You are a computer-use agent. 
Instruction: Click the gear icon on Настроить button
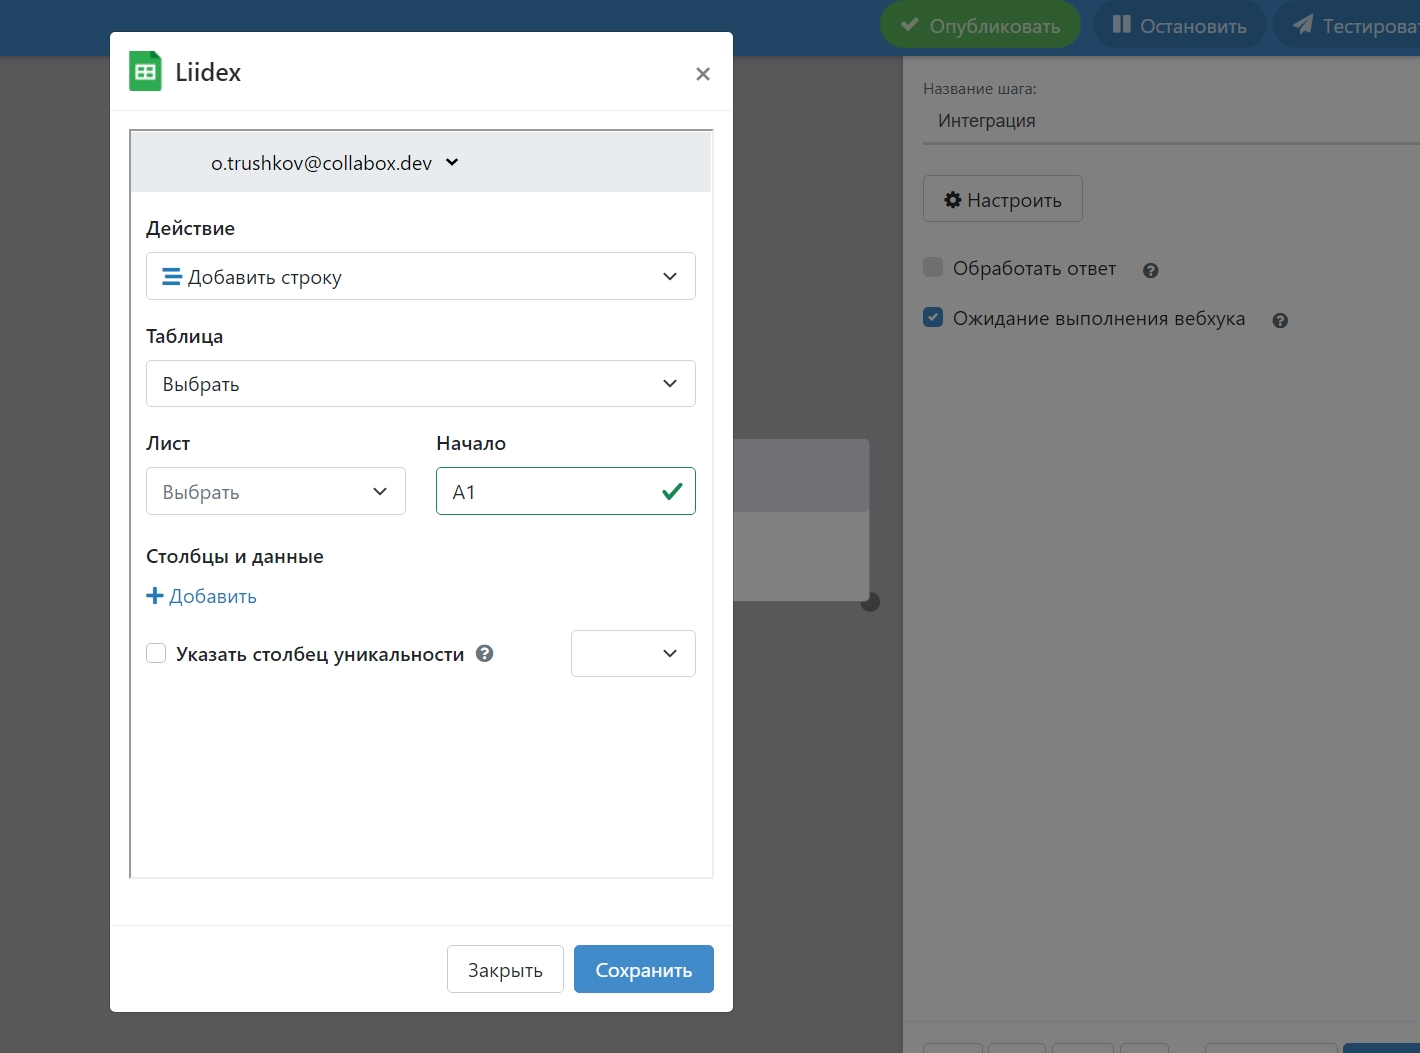(953, 200)
